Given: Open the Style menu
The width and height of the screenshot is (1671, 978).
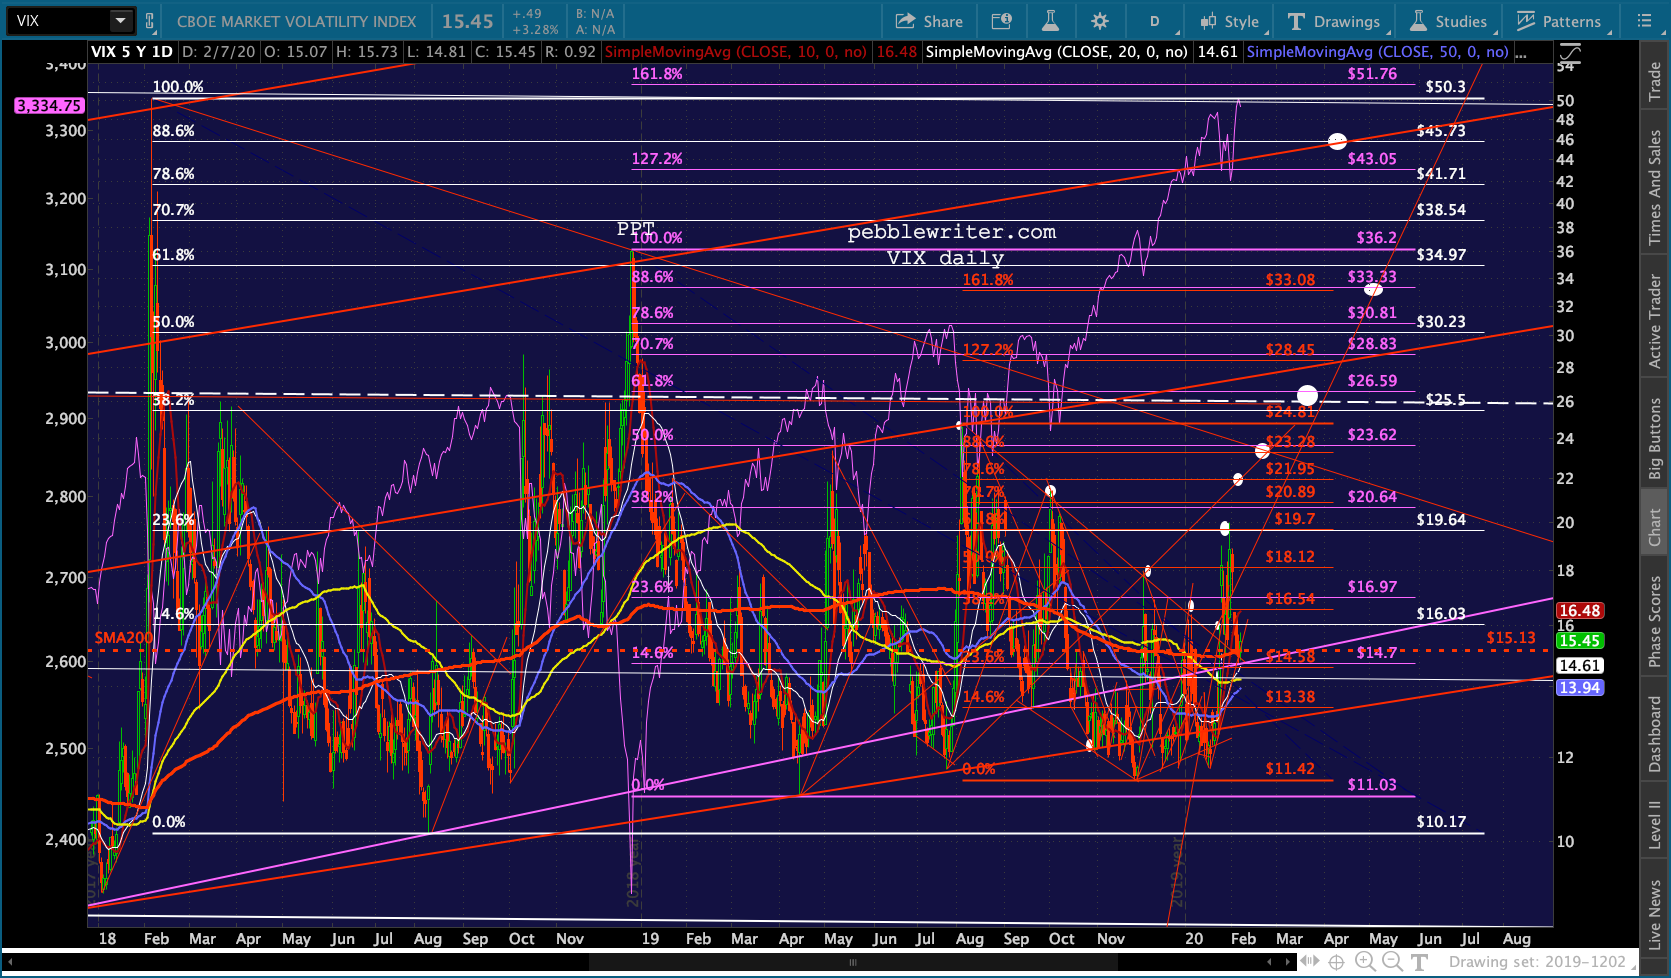Looking at the screenshot, I should (1230, 21).
